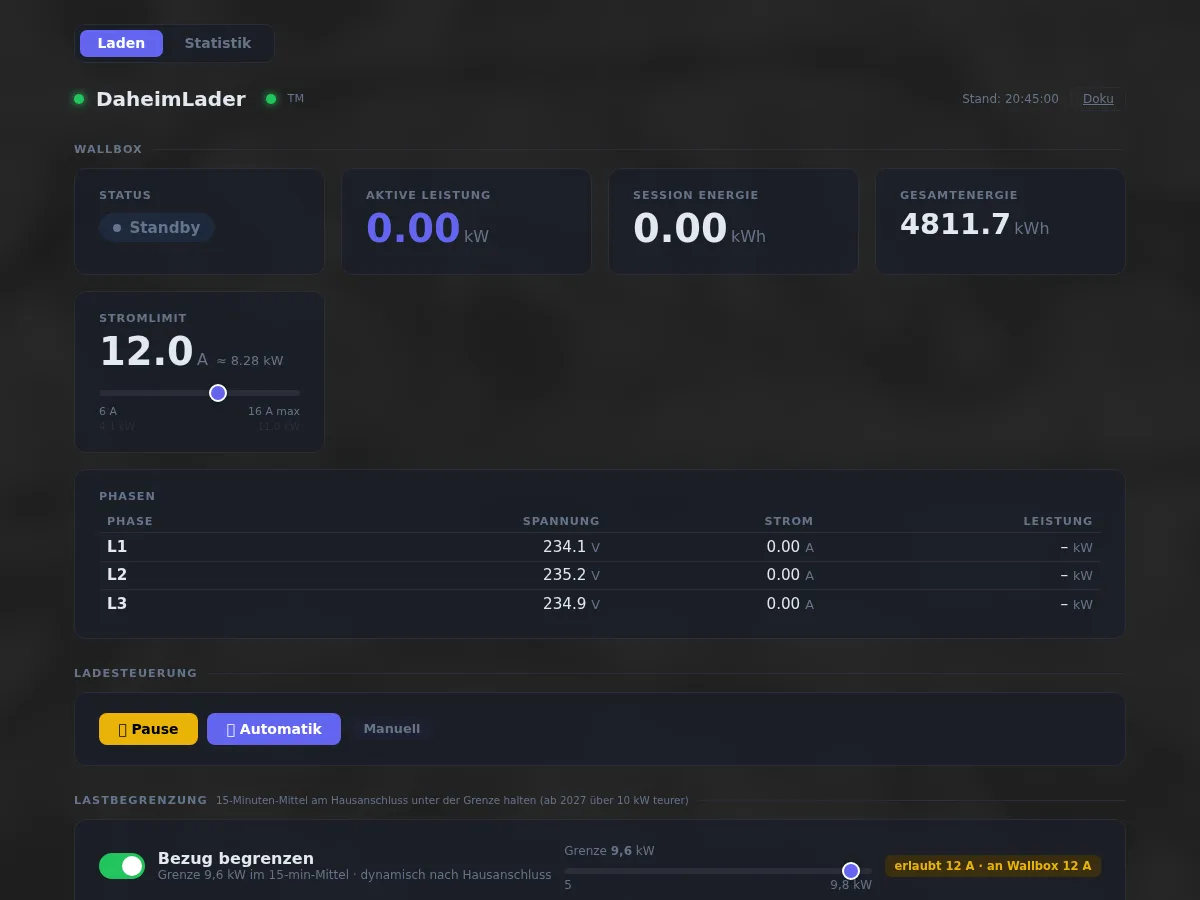Click the 'Grenze 9,6 kW im 15-min-Mittel' subtitle
The image size is (1200, 900).
point(354,875)
